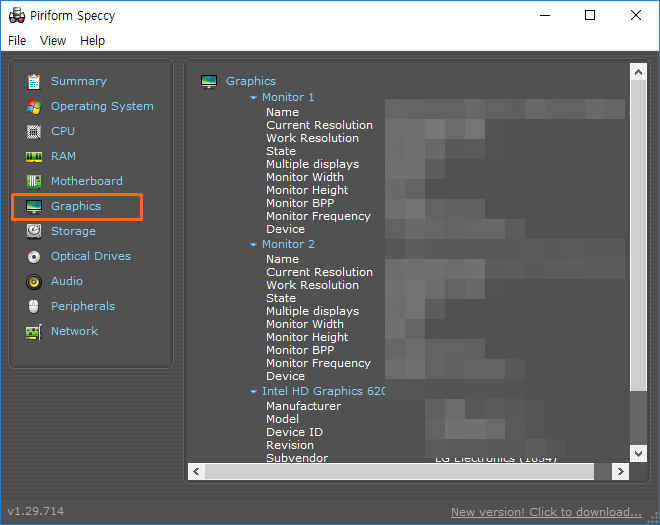This screenshot has width=660, height=525.
Task: Click the New version download link
Action: (546, 512)
